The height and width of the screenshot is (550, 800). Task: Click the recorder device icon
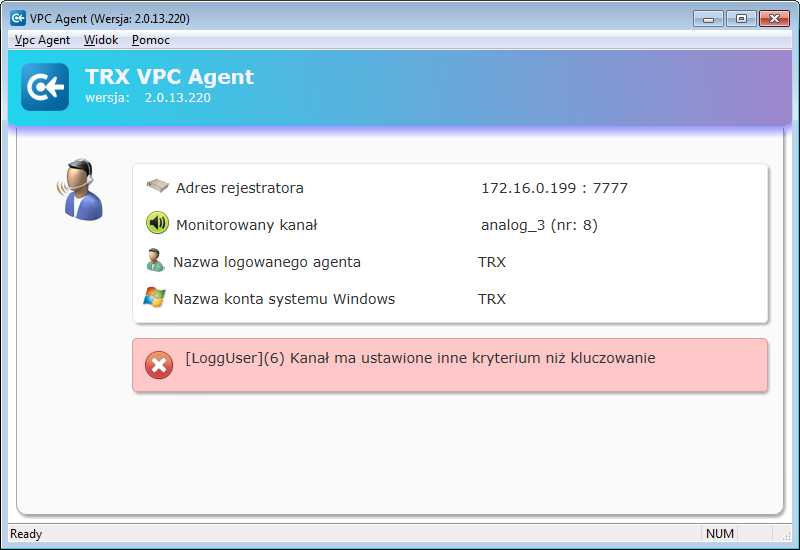[x=157, y=186]
